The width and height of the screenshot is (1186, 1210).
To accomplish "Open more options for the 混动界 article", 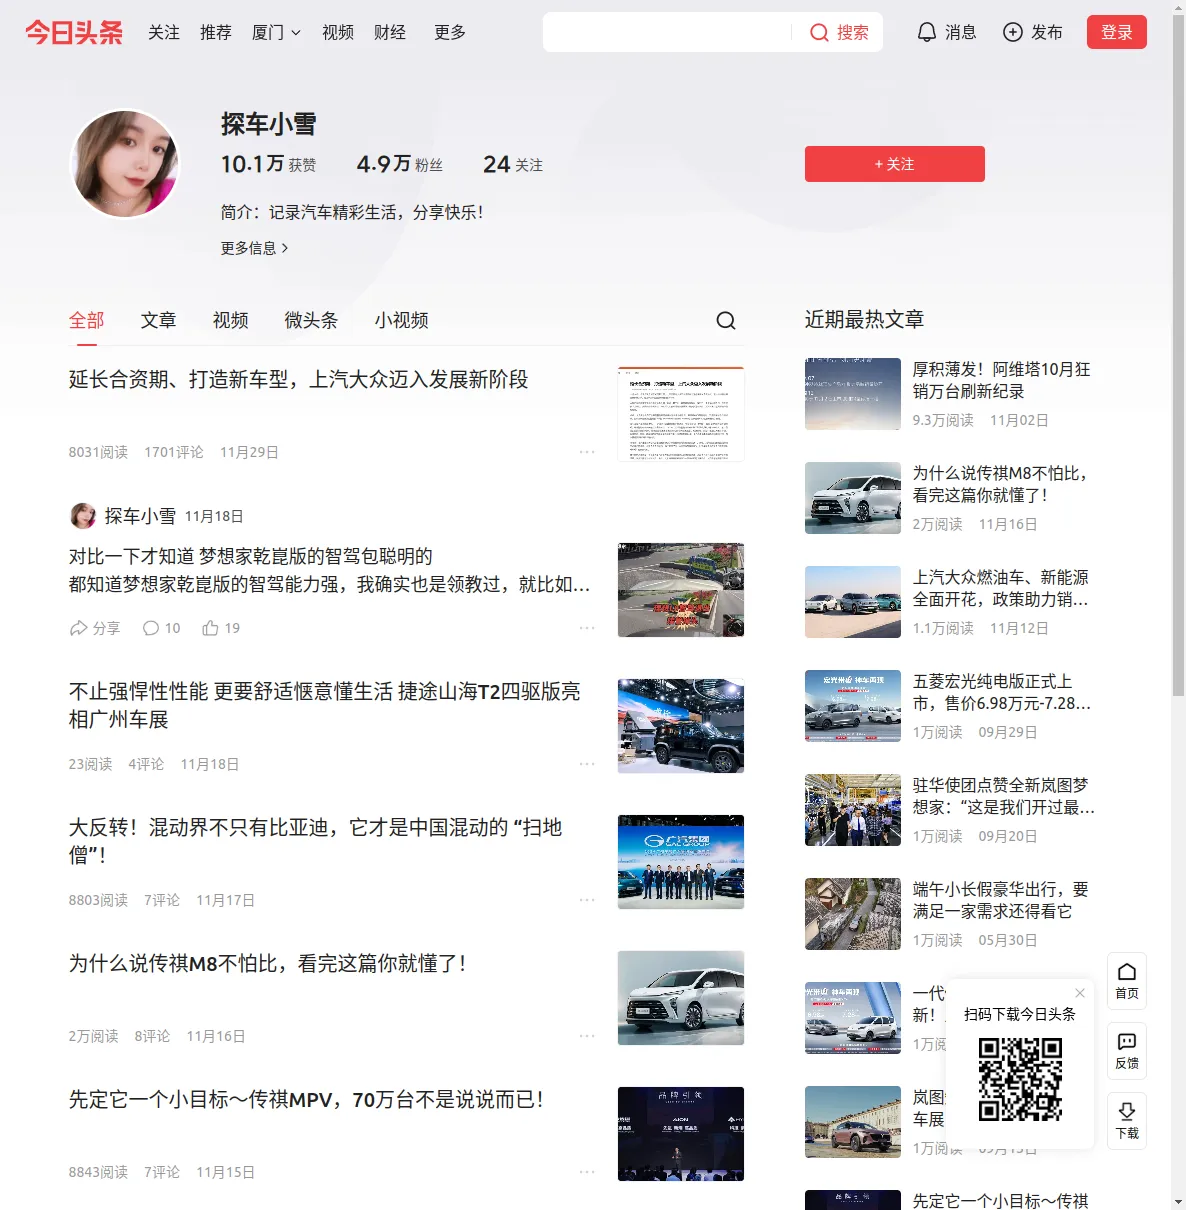I will [587, 900].
